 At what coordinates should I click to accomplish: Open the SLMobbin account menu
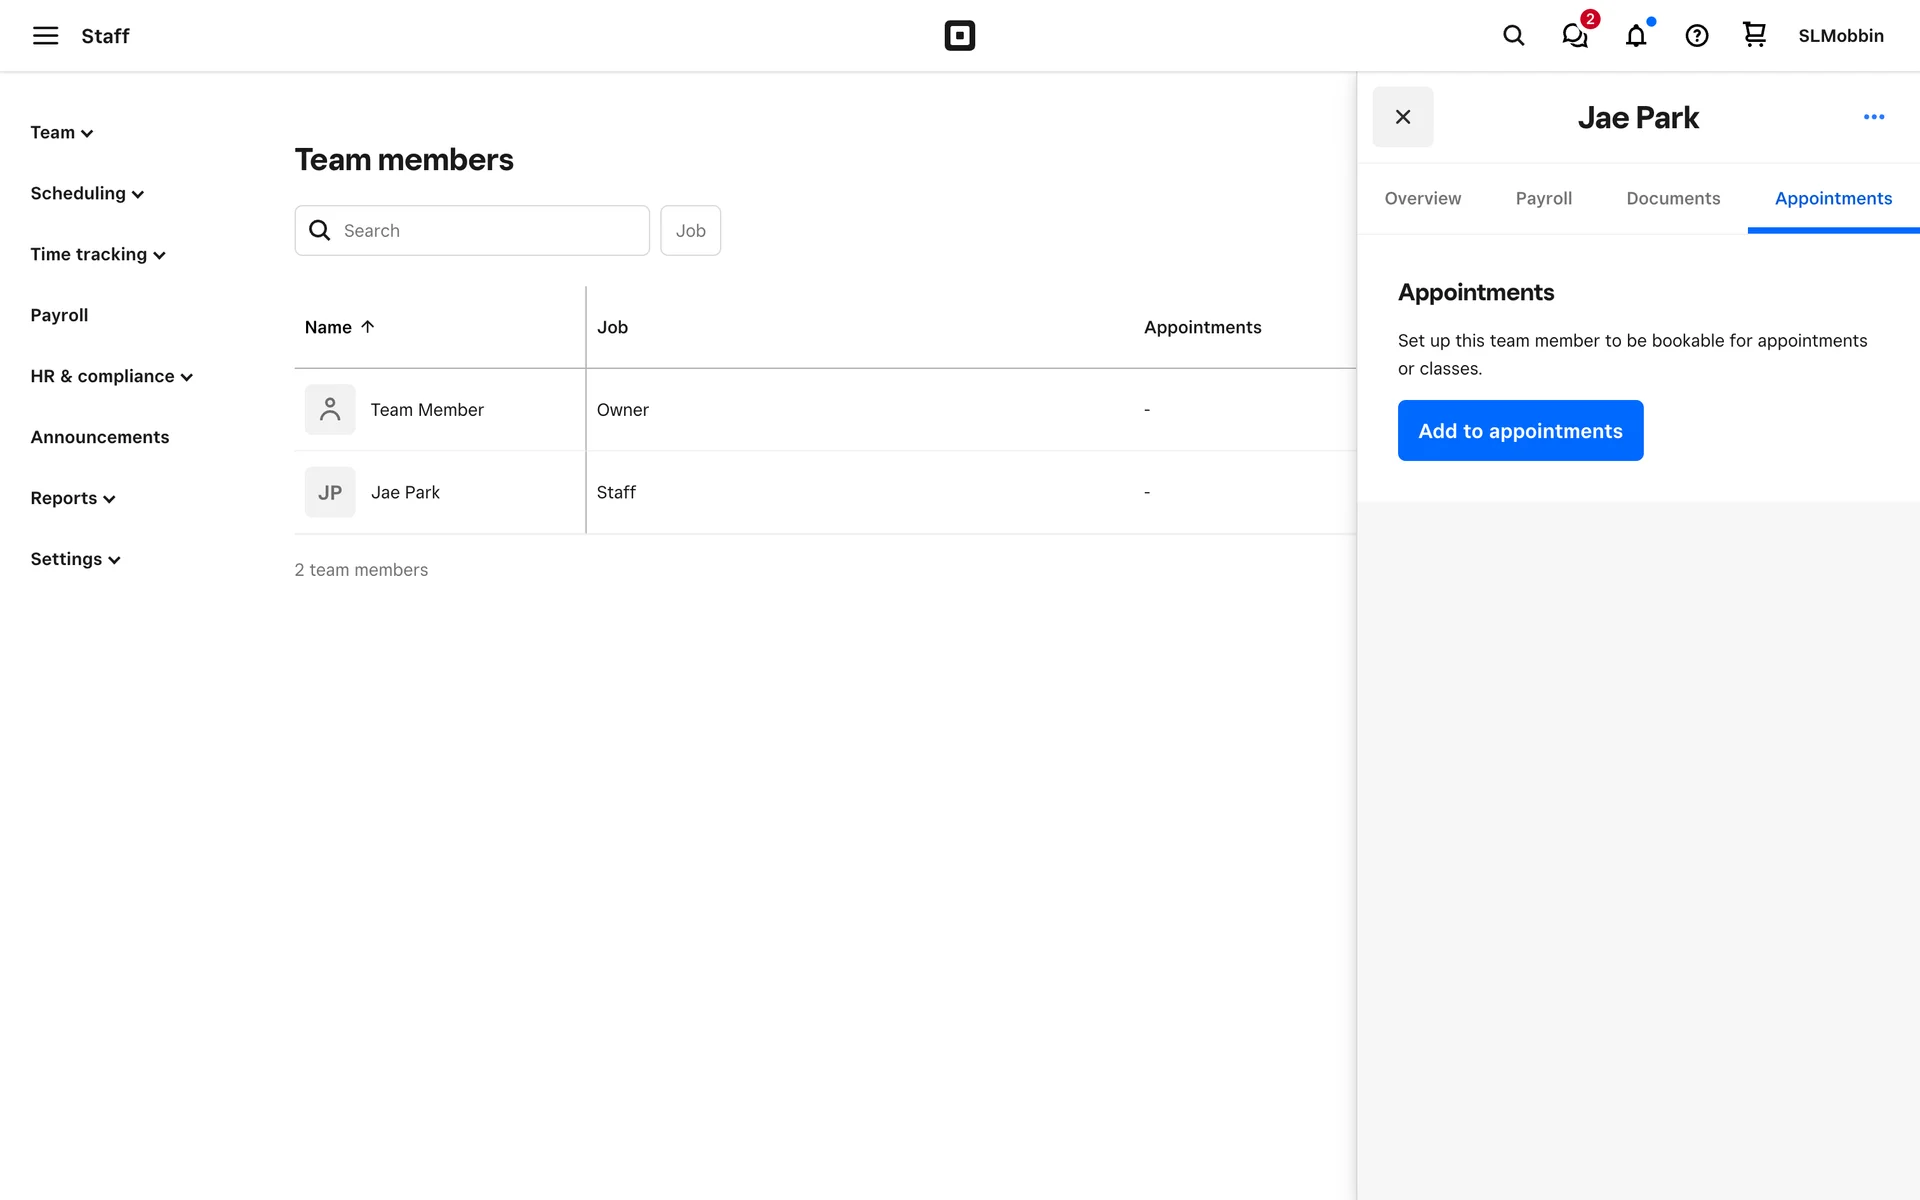pos(1840,36)
